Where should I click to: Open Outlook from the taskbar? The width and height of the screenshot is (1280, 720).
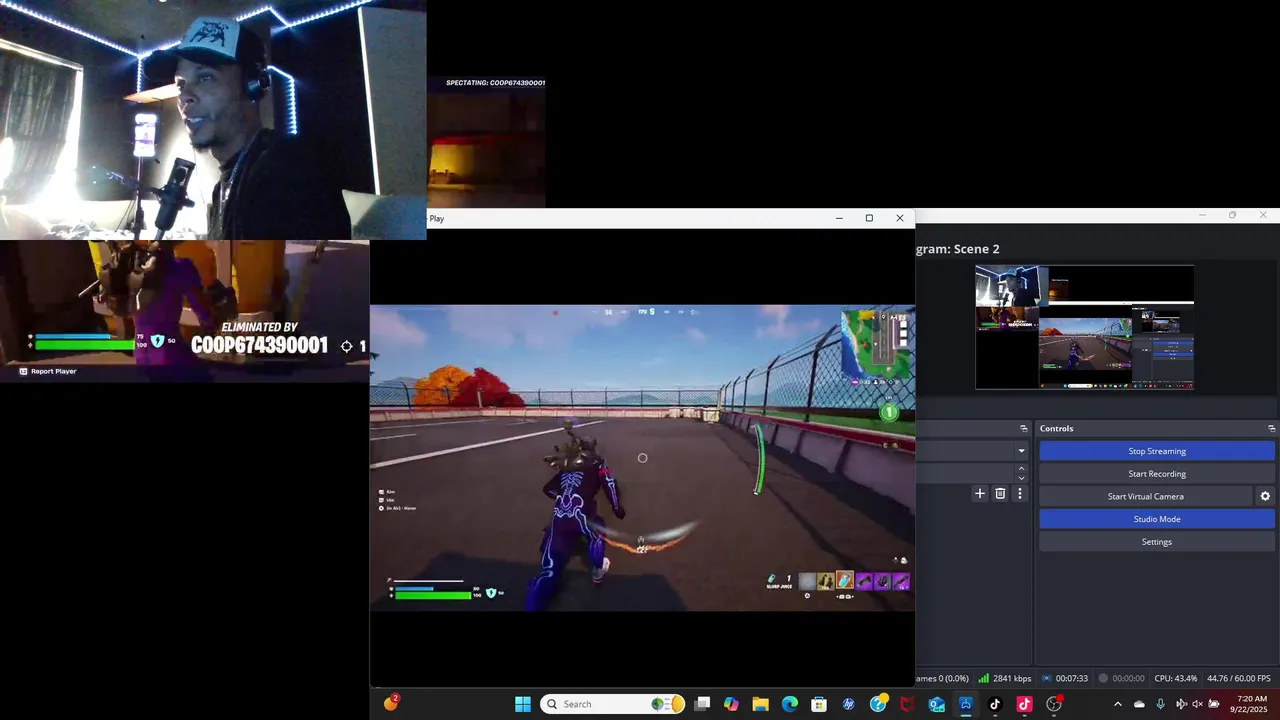[x=937, y=704]
